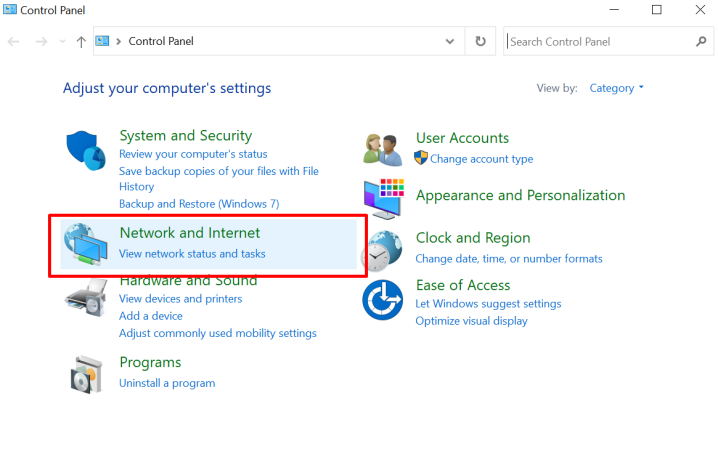The image size is (718, 470).
Task: Click the Hardware and Sound printer icon
Action: [x=86, y=297]
